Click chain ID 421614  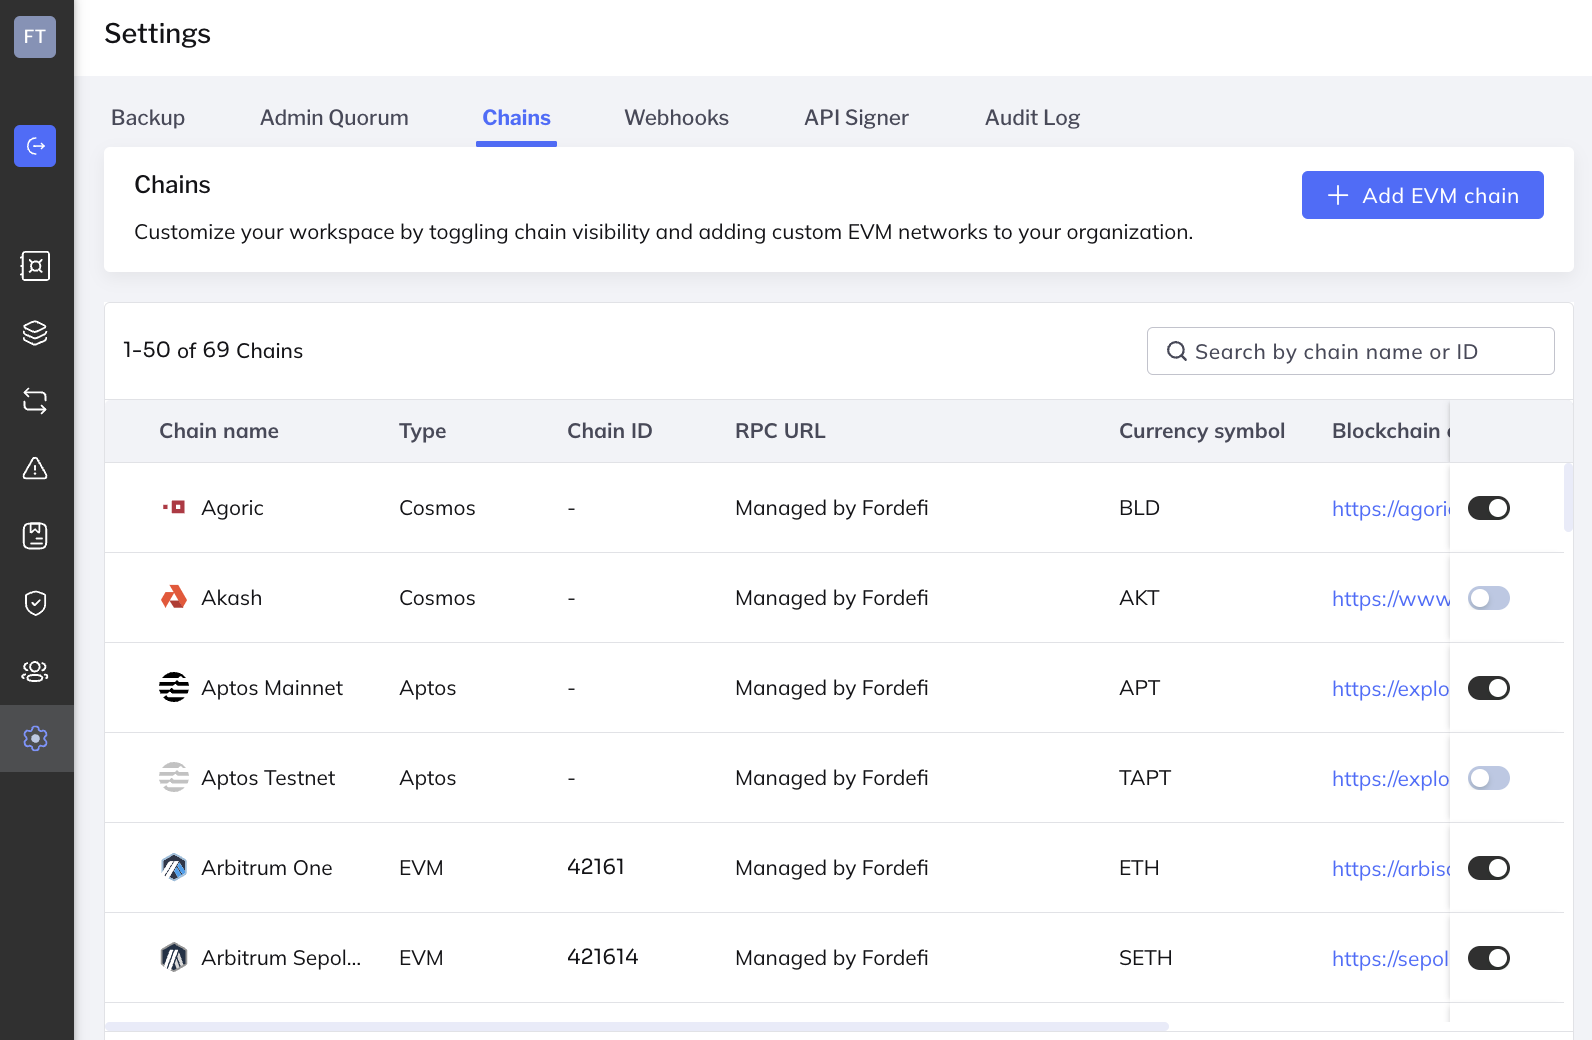click(602, 956)
